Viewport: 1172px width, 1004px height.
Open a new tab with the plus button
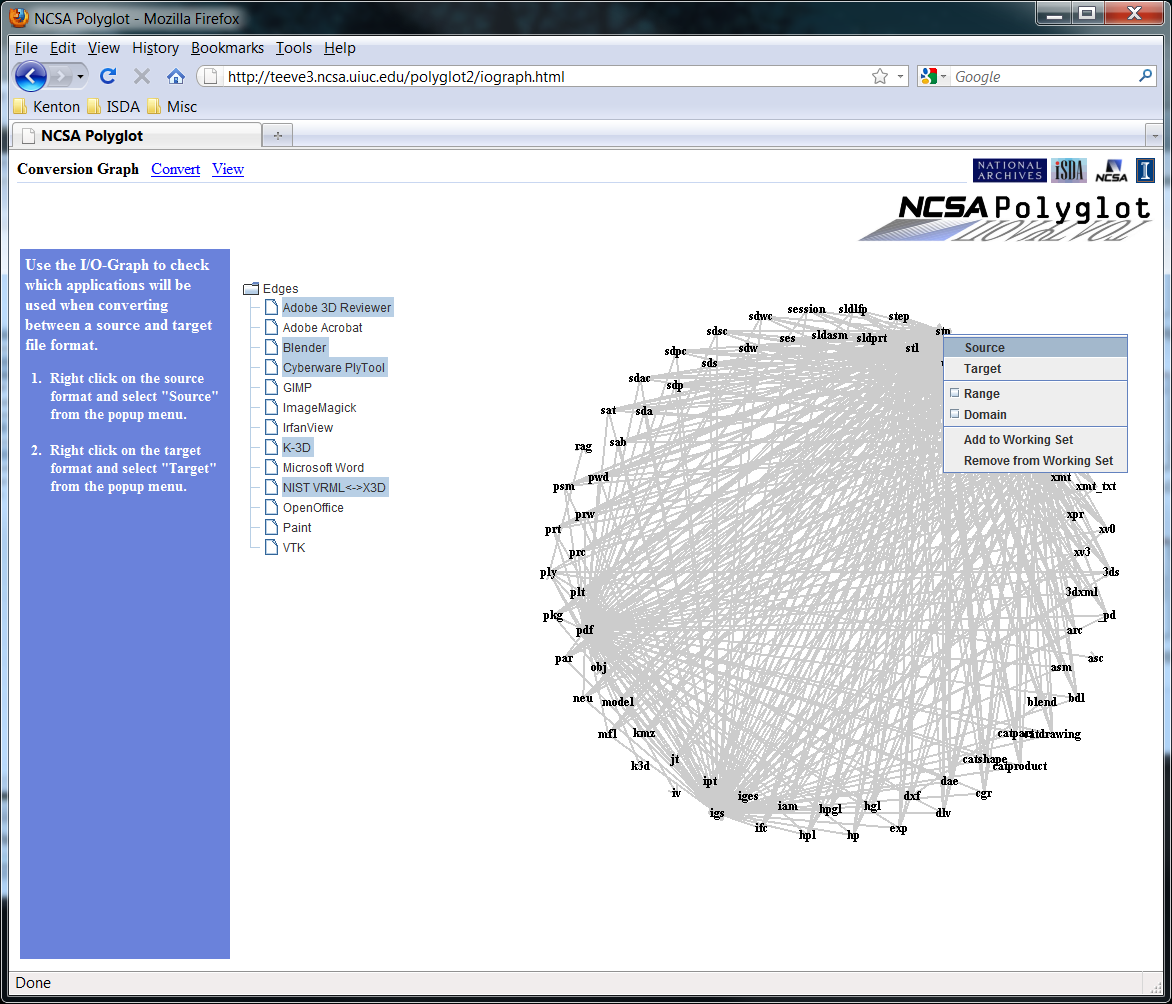277,136
